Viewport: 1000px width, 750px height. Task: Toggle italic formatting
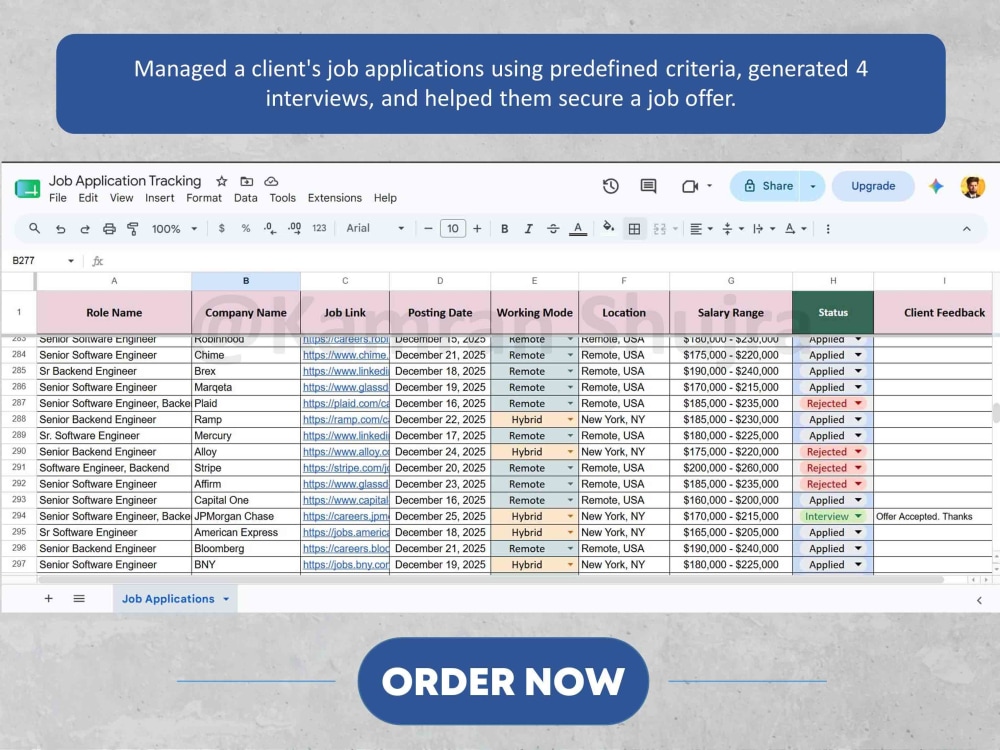point(528,228)
